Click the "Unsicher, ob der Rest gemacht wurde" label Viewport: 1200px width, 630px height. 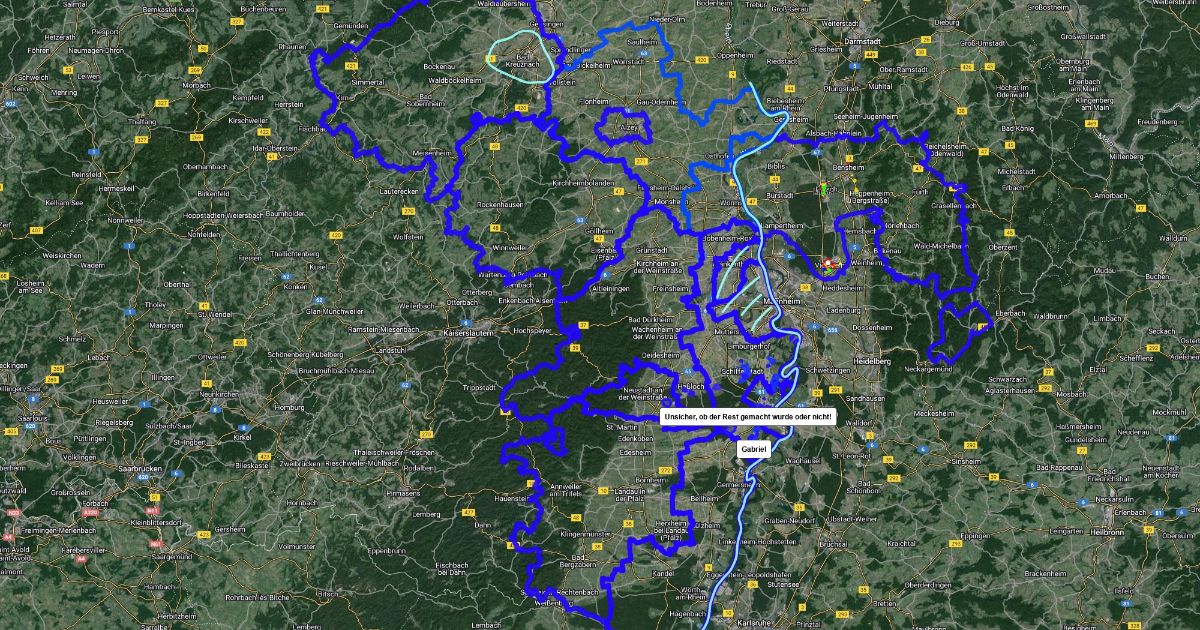pyautogui.click(x=747, y=417)
